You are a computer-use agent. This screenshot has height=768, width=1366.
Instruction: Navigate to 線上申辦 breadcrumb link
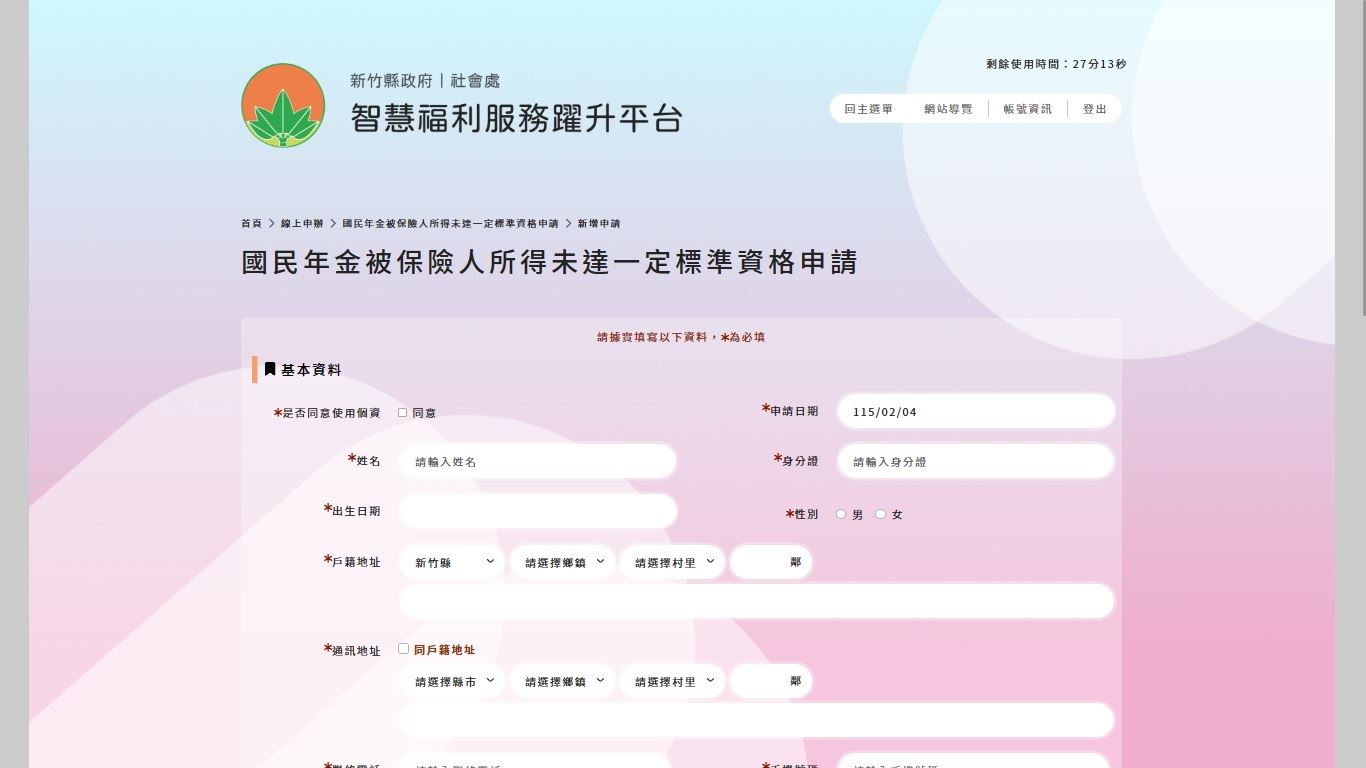click(302, 223)
